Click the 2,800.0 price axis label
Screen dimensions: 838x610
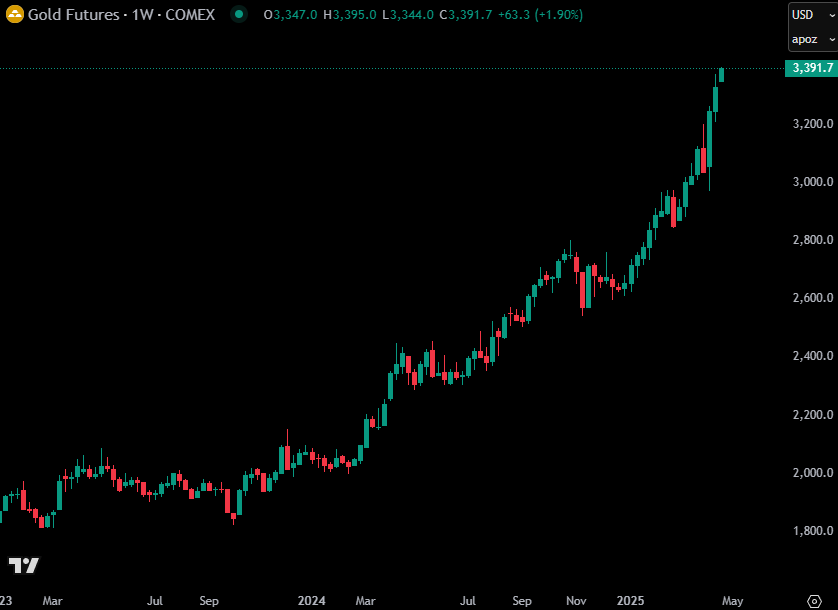point(813,240)
